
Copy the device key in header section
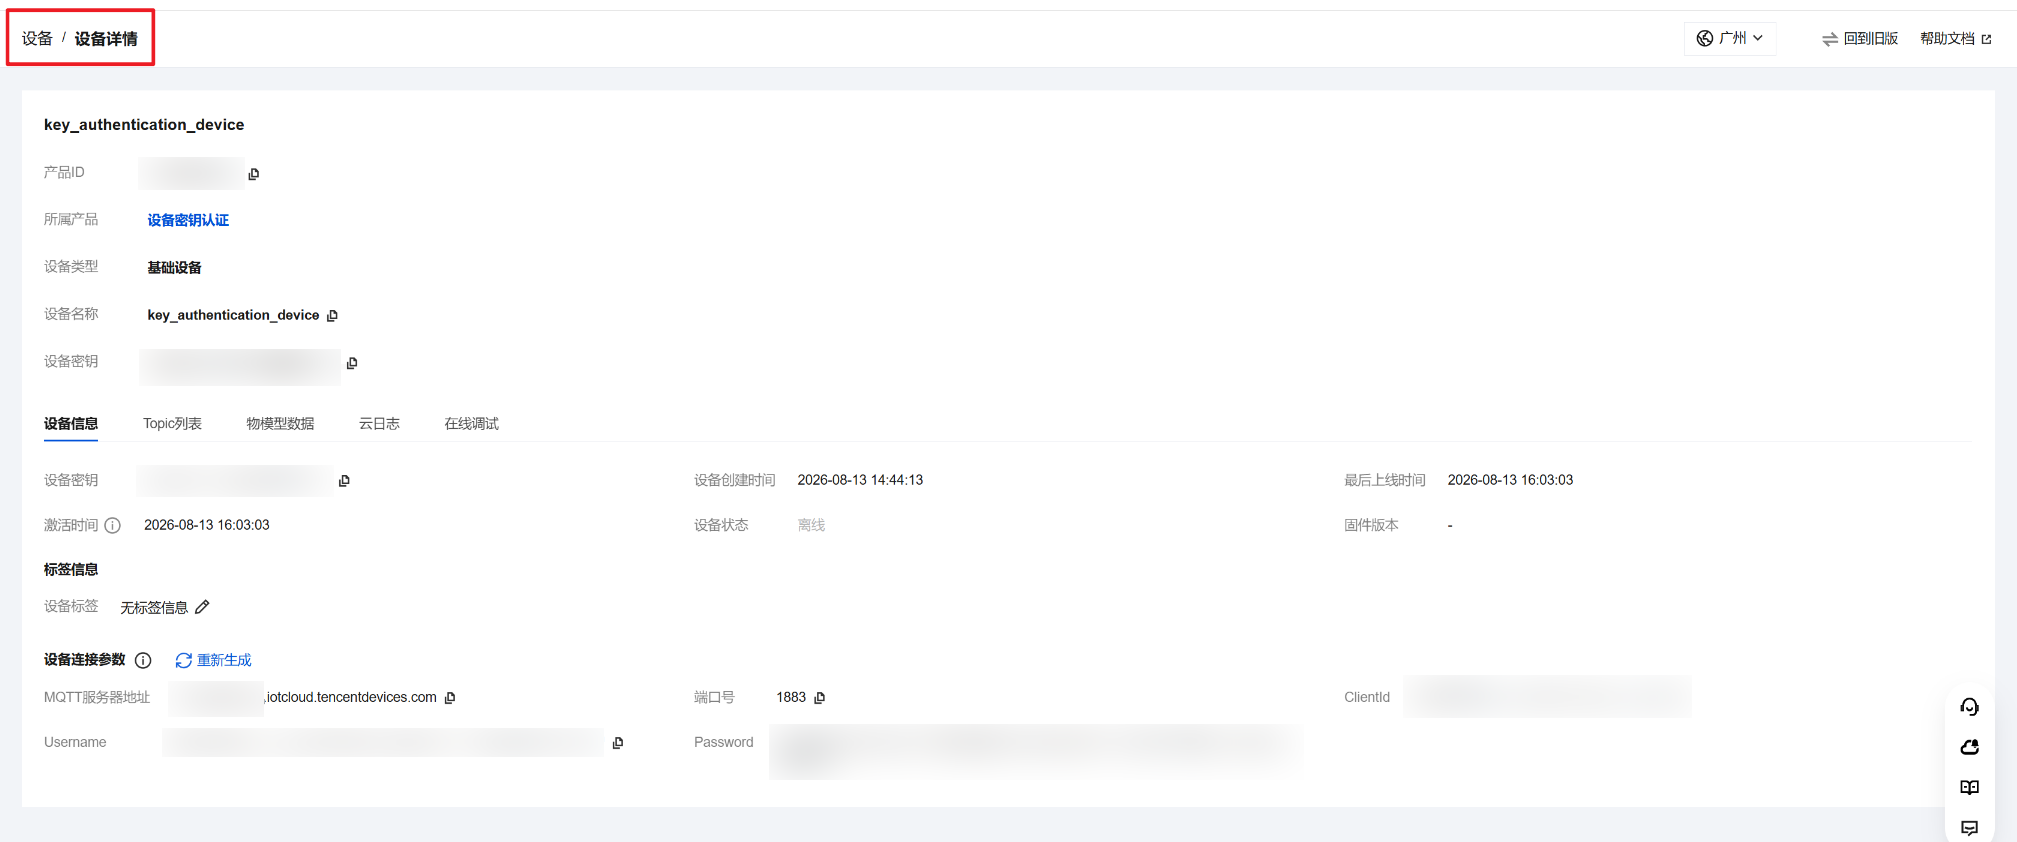pyautogui.click(x=352, y=363)
